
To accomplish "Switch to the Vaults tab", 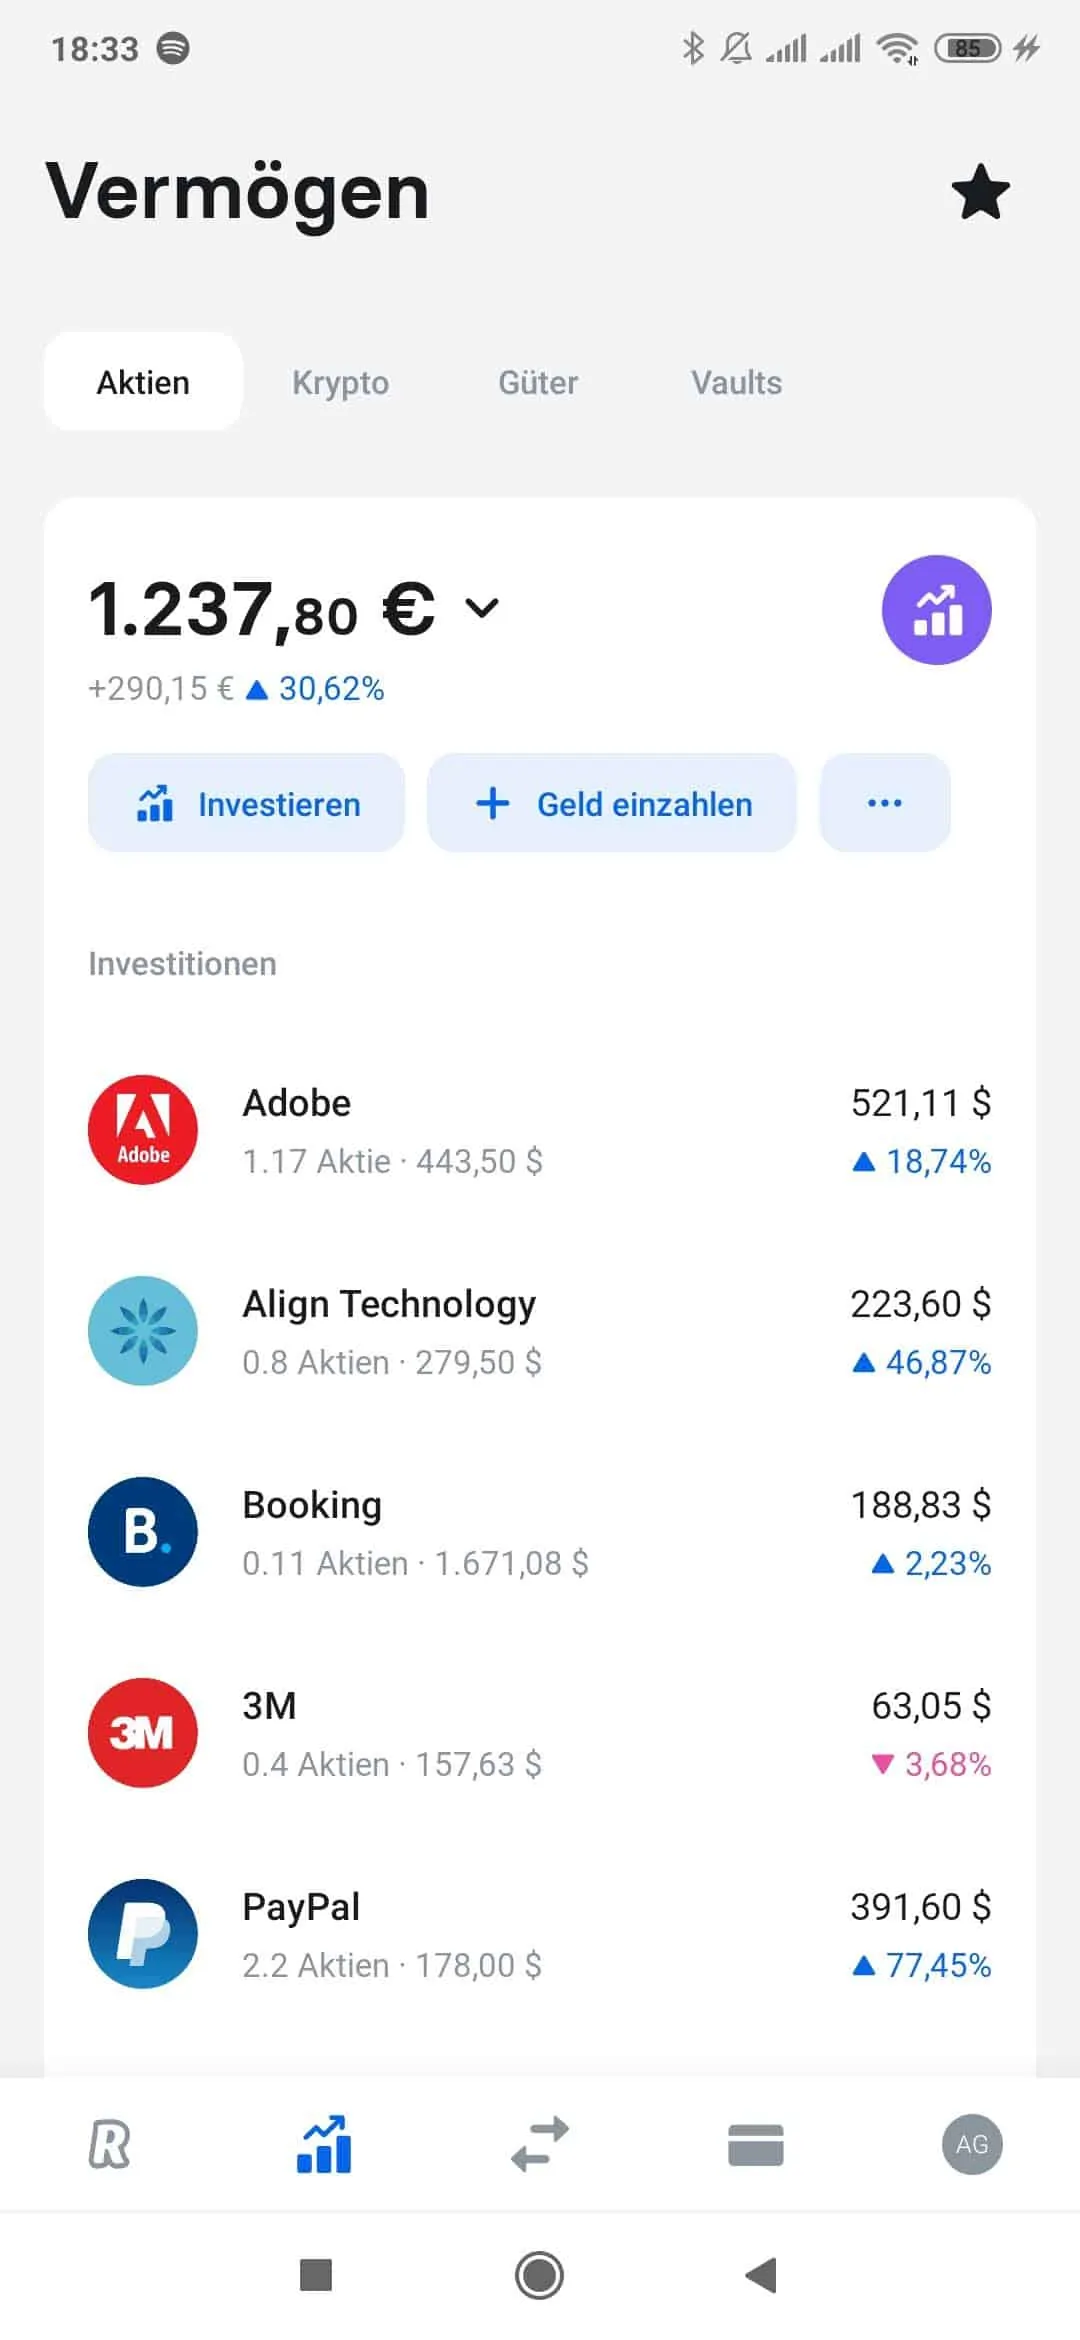I will [x=737, y=382].
